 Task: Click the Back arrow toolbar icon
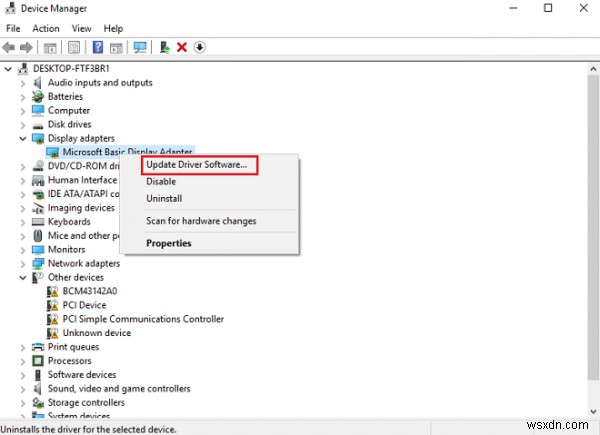click(x=8, y=47)
